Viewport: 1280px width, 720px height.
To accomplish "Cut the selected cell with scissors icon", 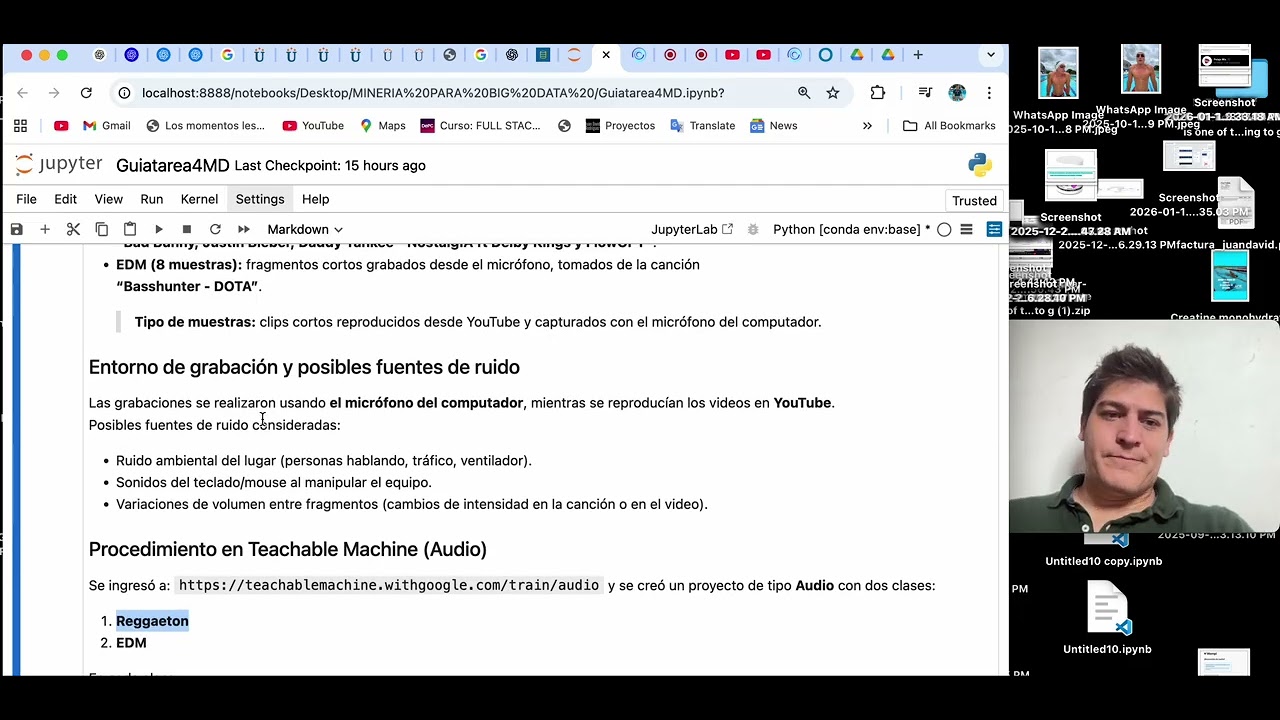I will click(73, 229).
